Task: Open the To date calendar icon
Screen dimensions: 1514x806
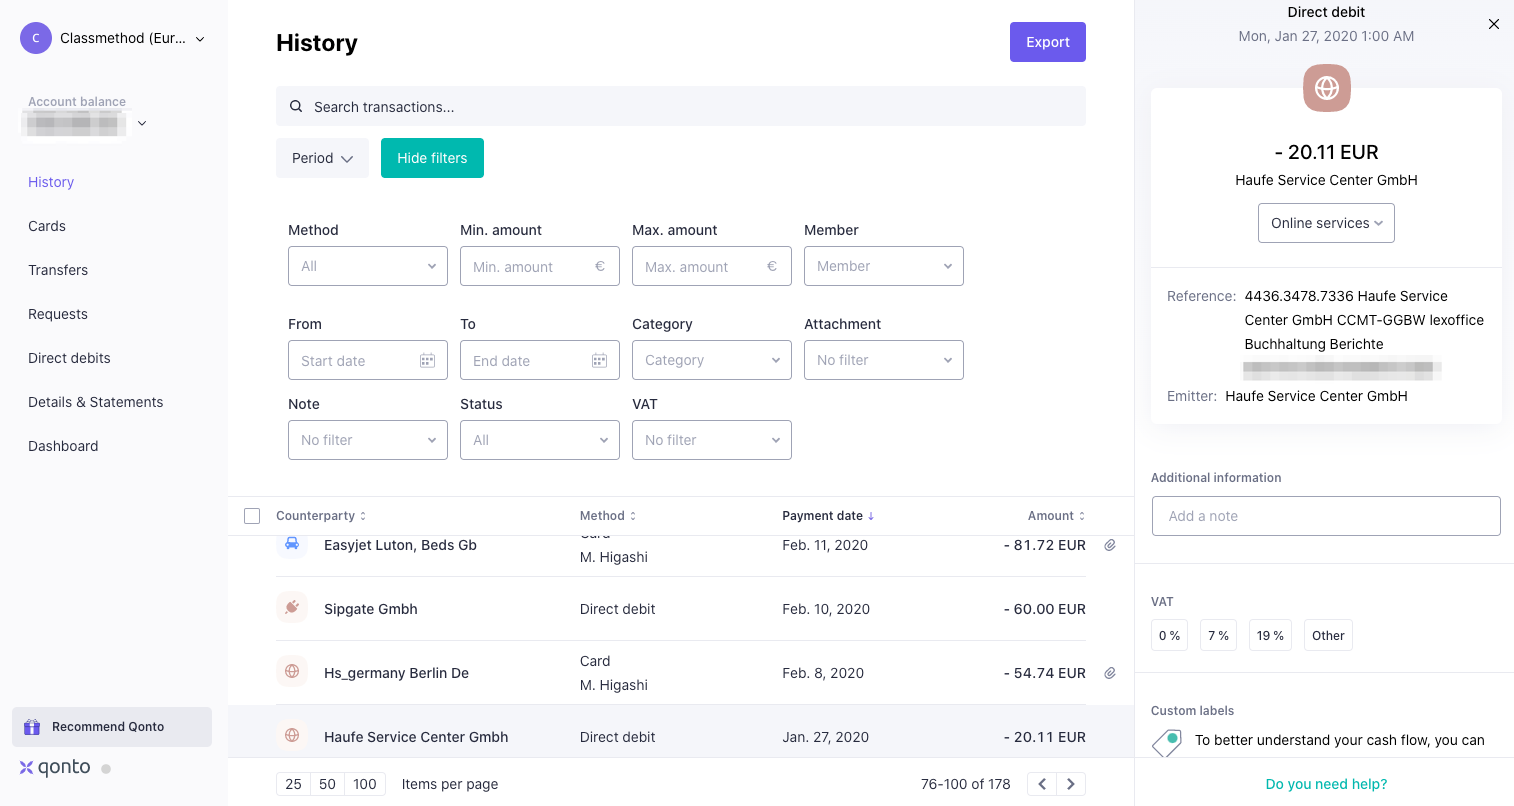Action: coord(599,360)
